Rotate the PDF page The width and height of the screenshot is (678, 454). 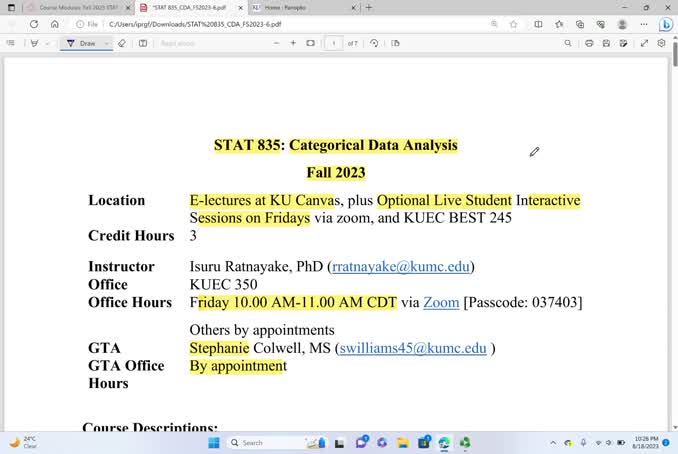pos(374,43)
